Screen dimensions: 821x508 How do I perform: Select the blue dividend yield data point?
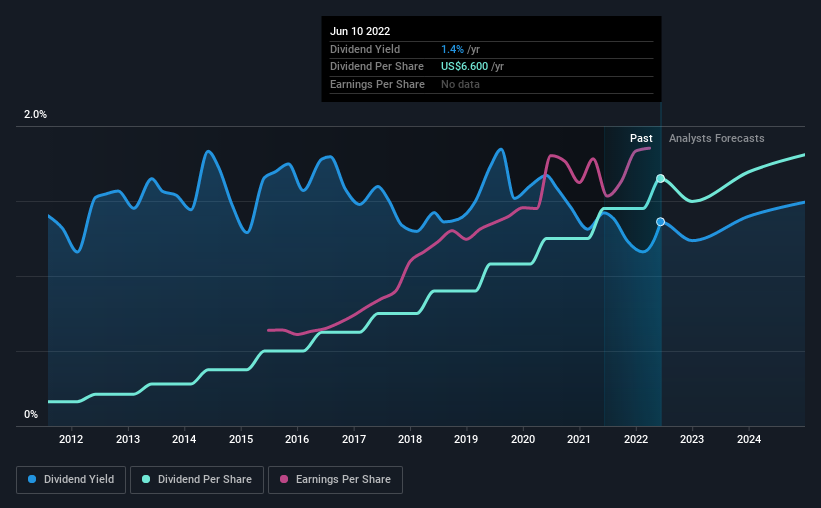tap(661, 222)
